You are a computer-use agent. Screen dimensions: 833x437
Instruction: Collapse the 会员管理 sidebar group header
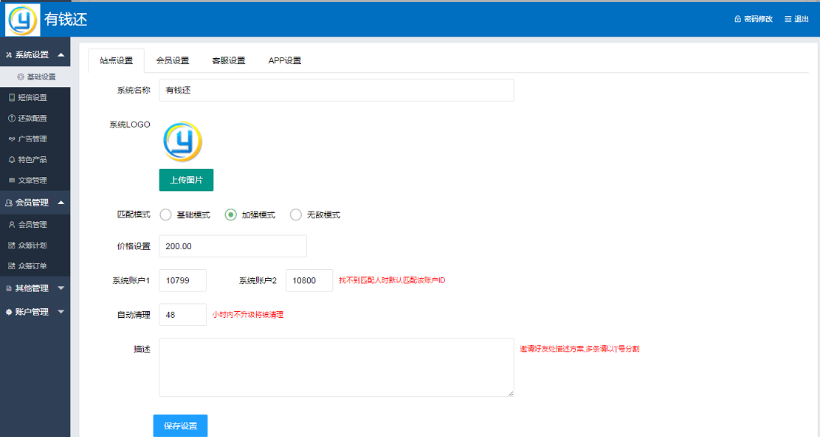coord(35,203)
